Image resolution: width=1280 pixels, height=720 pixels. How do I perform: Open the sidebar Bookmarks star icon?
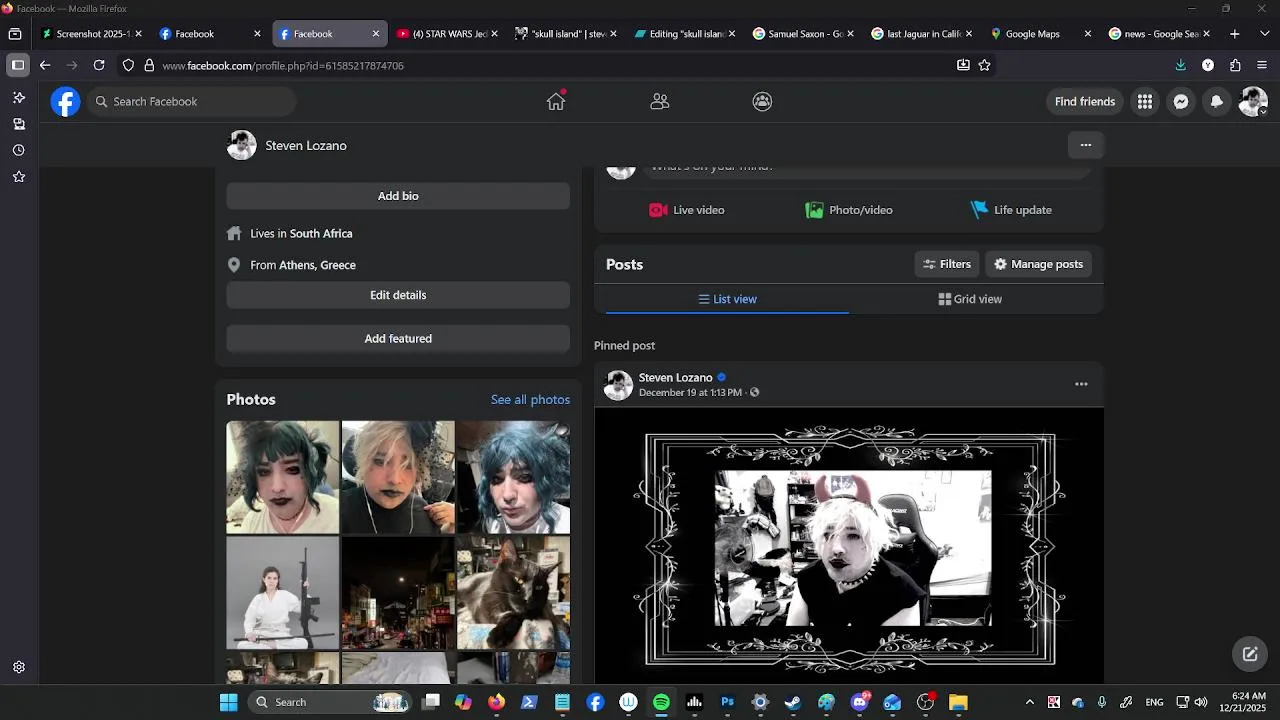click(18, 177)
